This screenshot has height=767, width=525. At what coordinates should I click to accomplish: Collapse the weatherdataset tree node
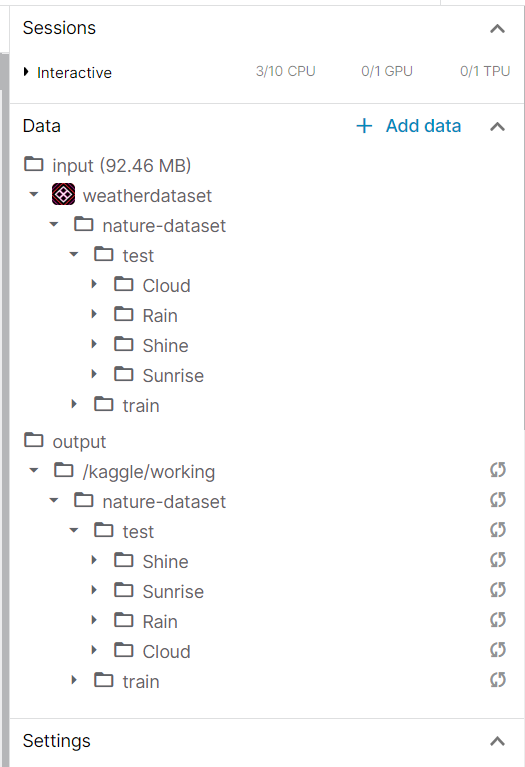click(x=34, y=195)
